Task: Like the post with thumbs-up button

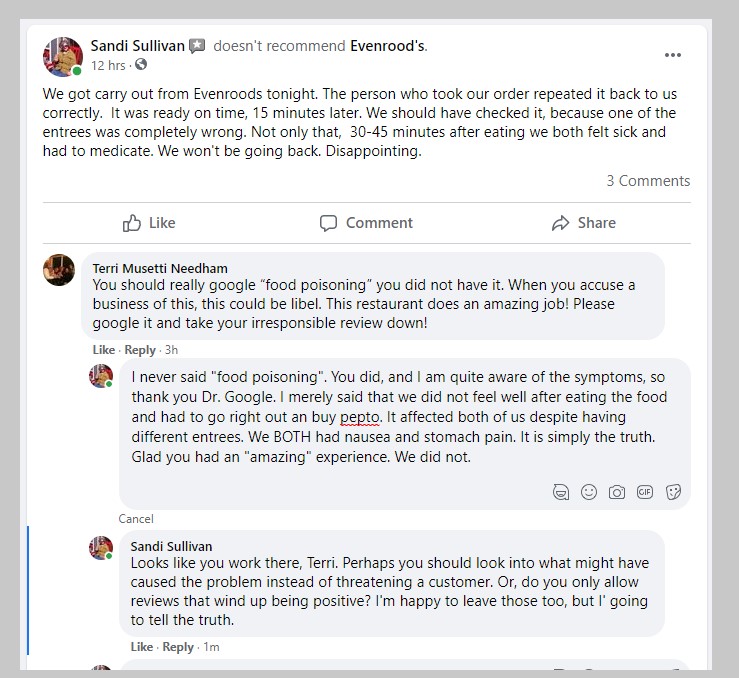Action: click(148, 223)
